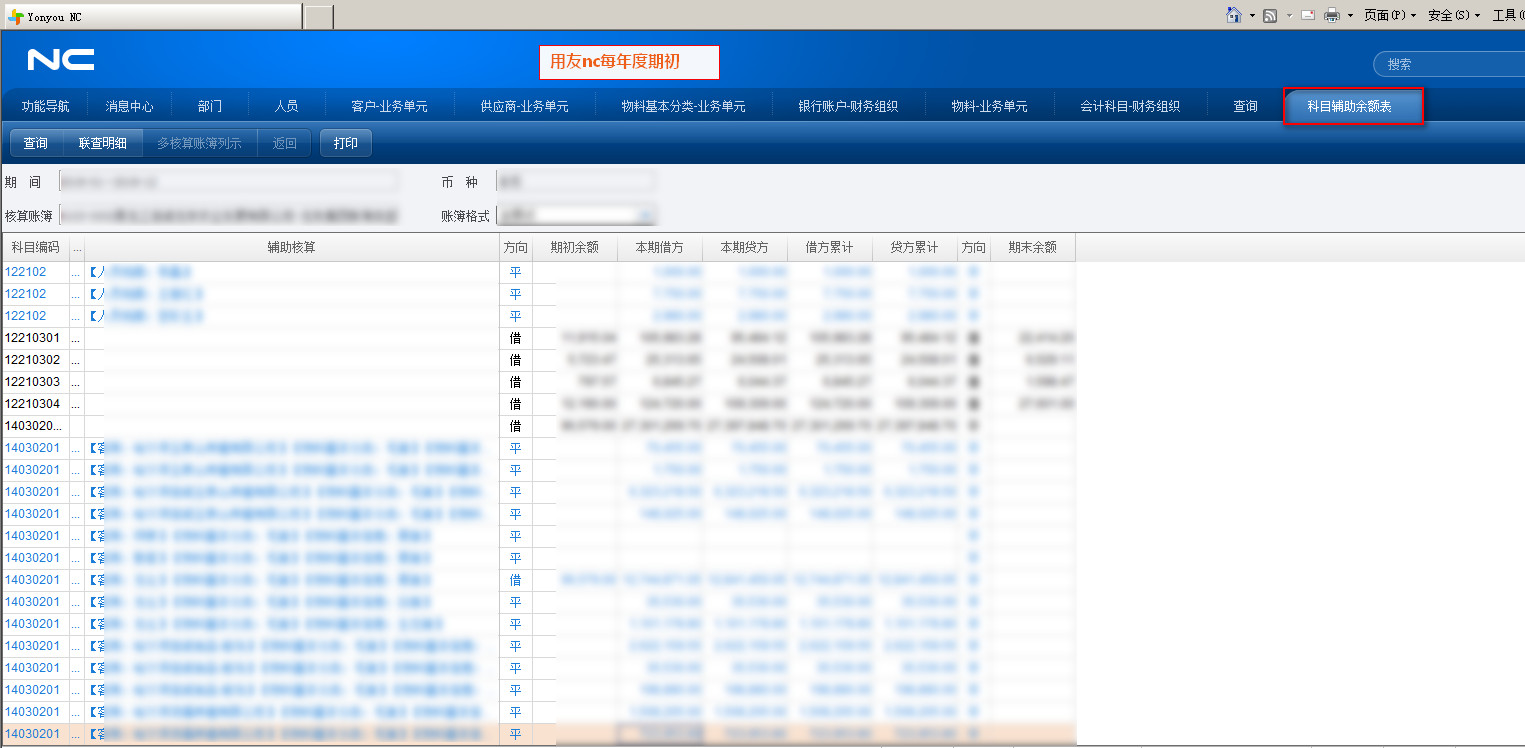The image size is (1525, 748).
Task: Click the Yonyou NC tab favicon
Action: click(x=16, y=17)
